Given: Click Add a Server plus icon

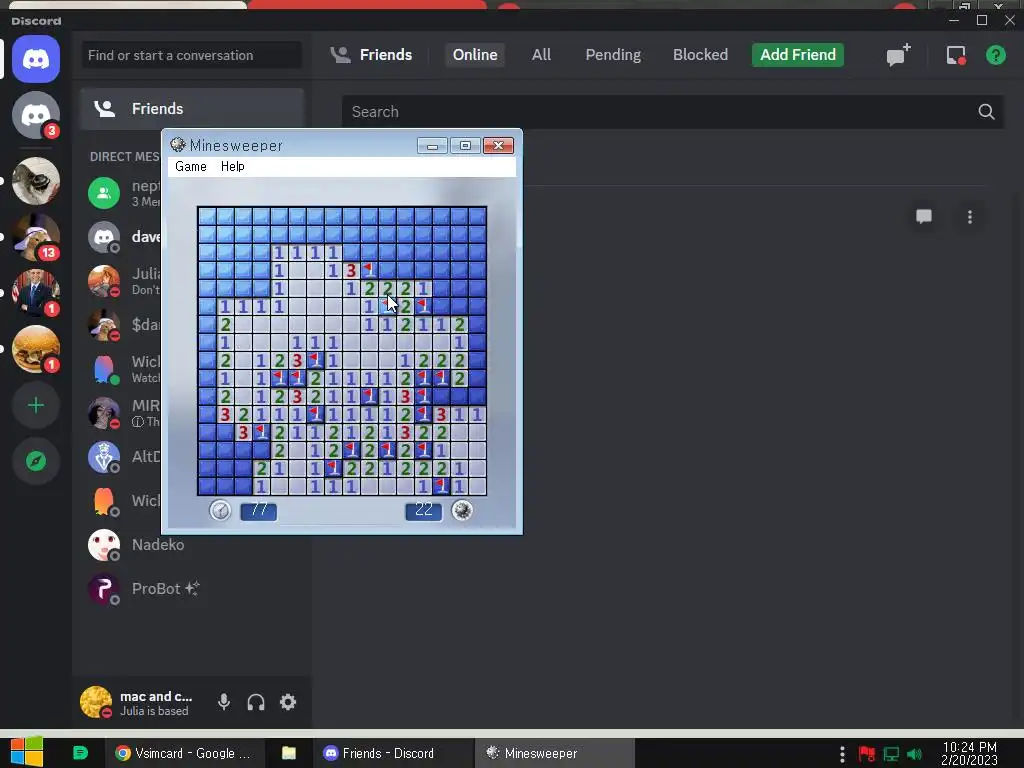Looking at the screenshot, I should (x=36, y=406).
